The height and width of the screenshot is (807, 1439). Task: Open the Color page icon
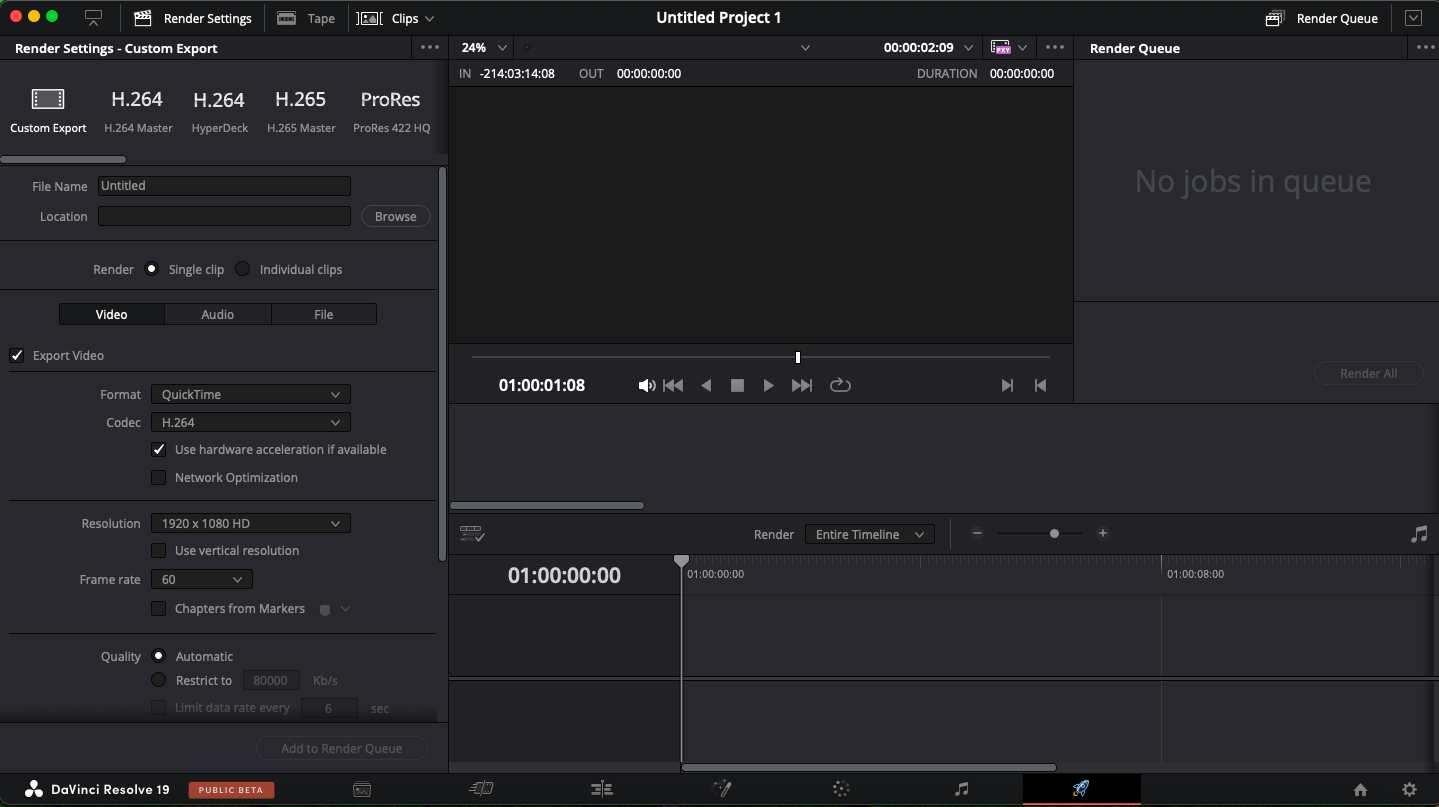(841, 789)
